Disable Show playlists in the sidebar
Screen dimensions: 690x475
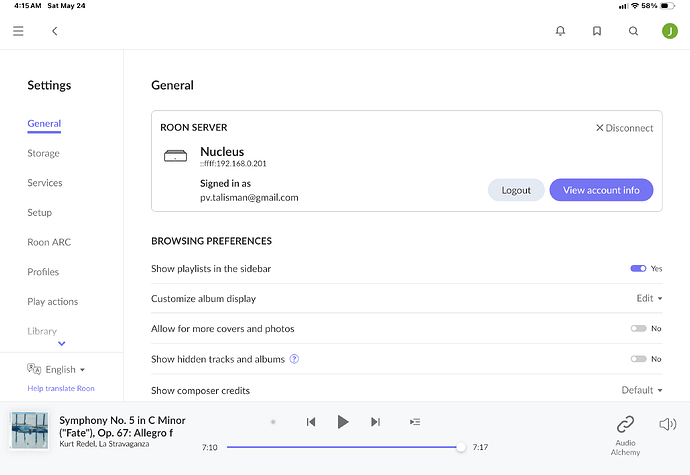click(x=638, y=269)
